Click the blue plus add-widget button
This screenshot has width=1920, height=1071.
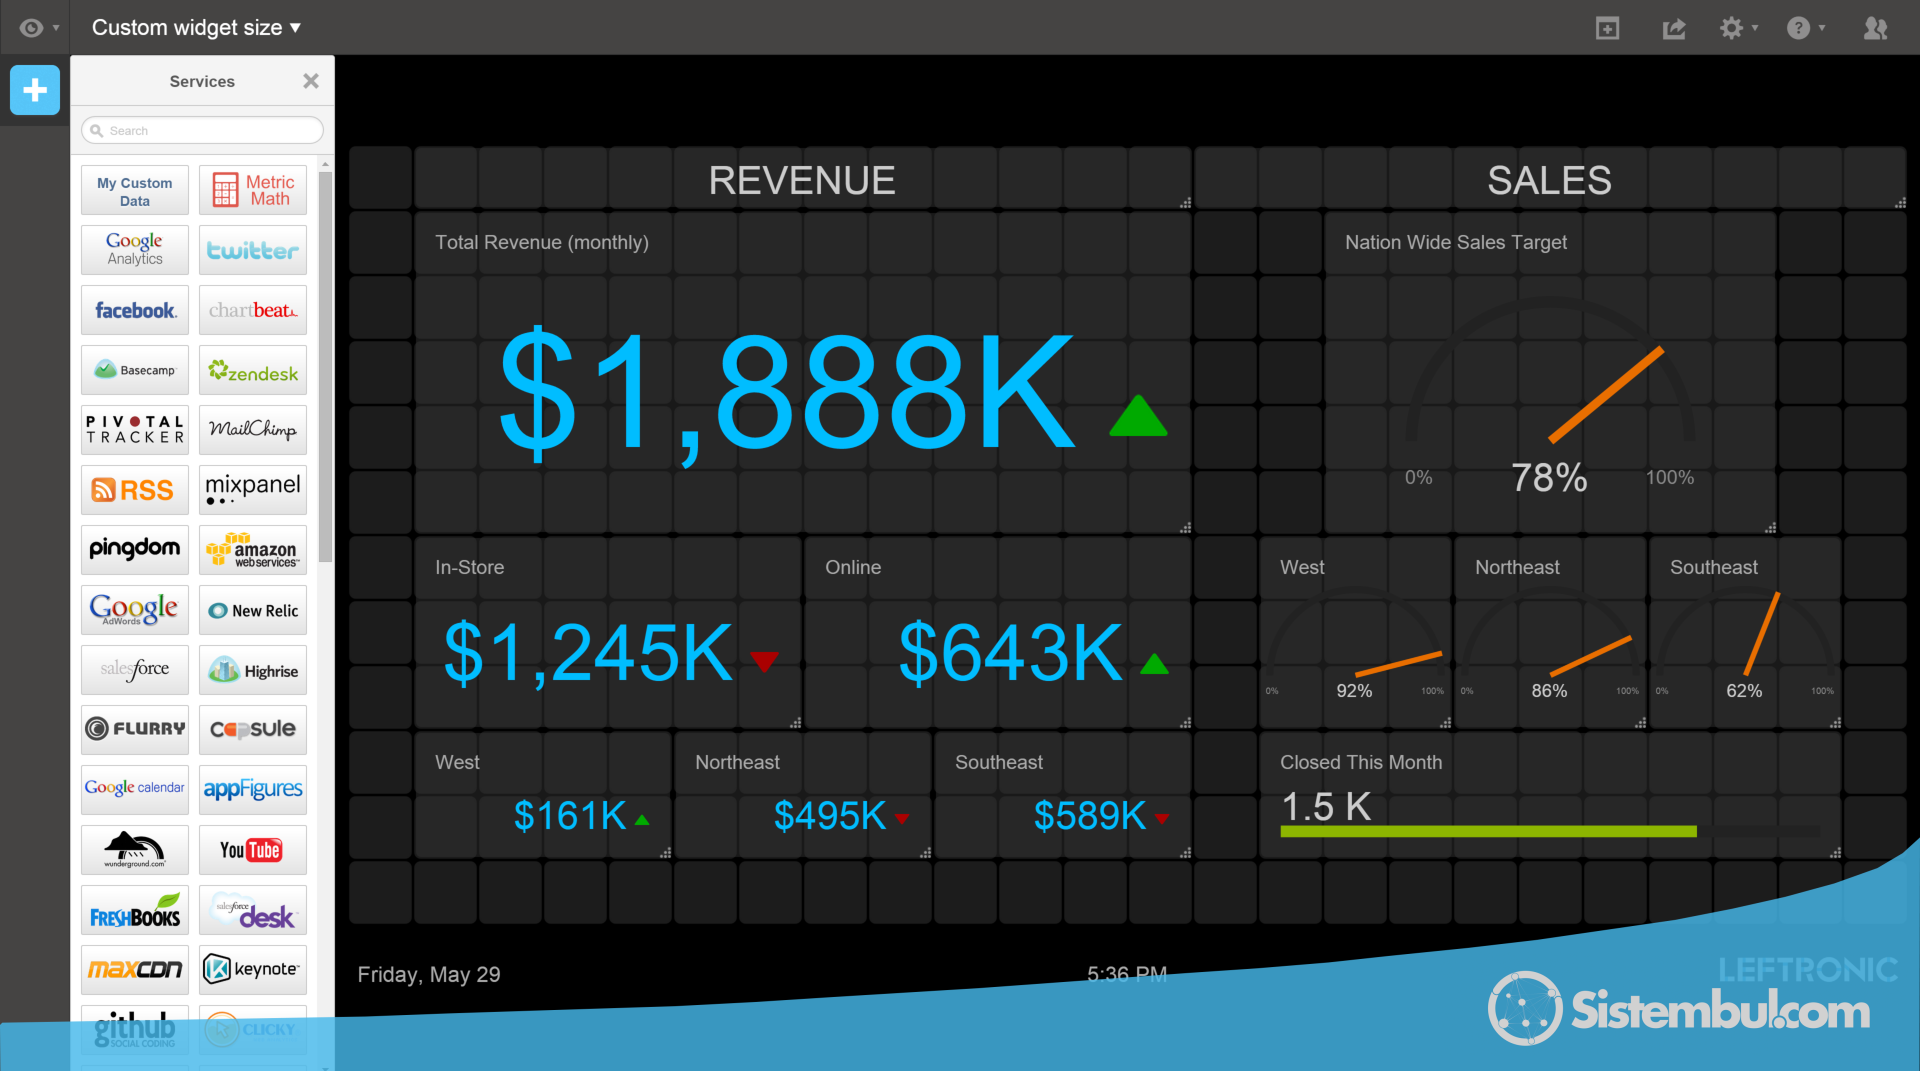[x=35, y=90]
